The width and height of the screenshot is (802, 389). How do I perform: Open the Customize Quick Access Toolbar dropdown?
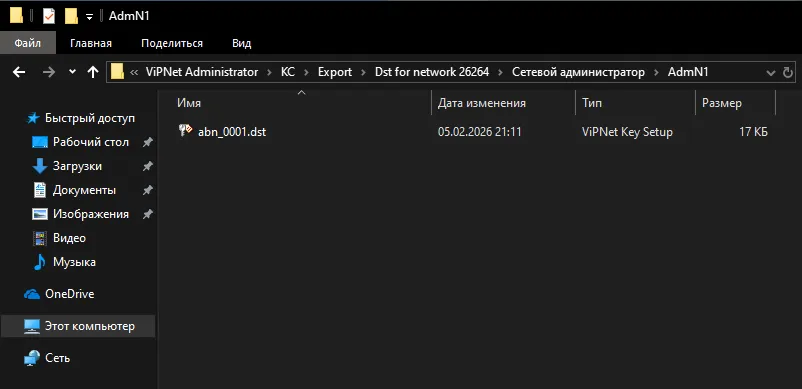[x=90, y=17]
